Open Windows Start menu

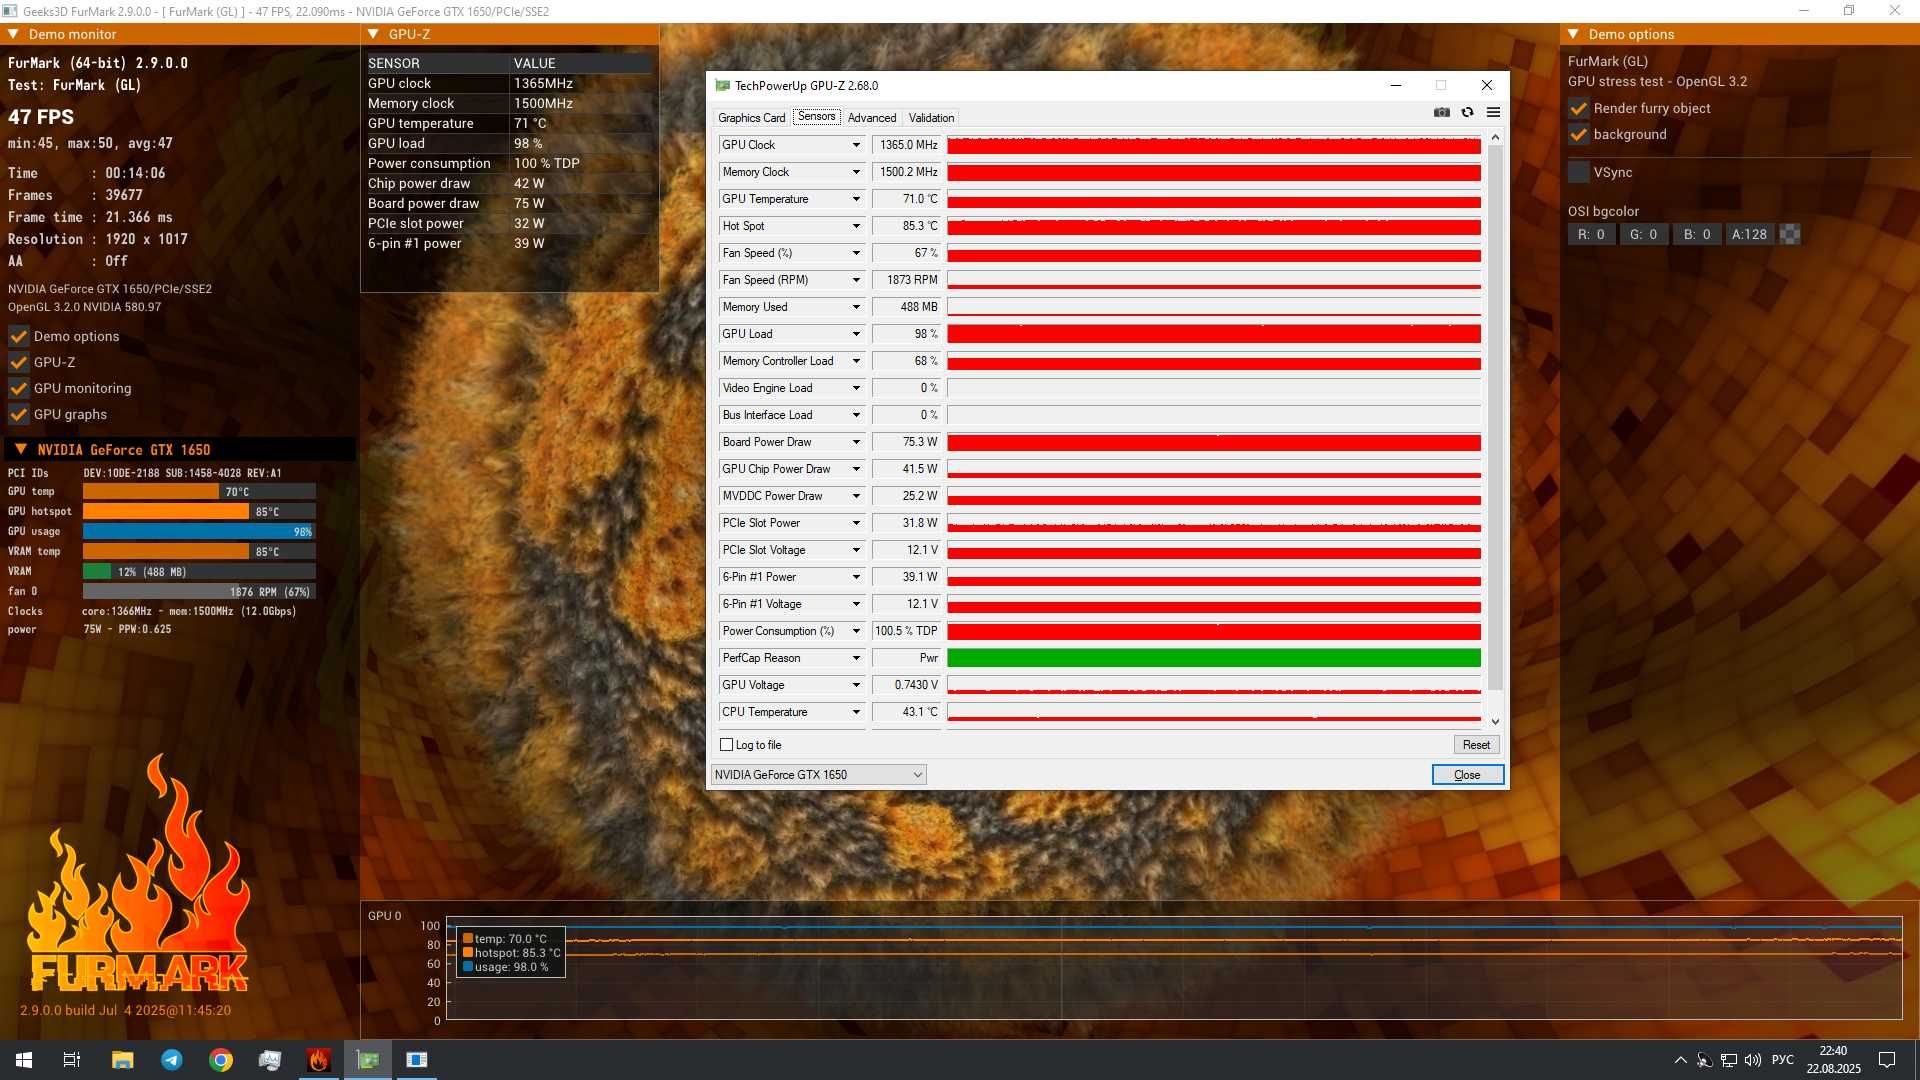click(24, 1060)
